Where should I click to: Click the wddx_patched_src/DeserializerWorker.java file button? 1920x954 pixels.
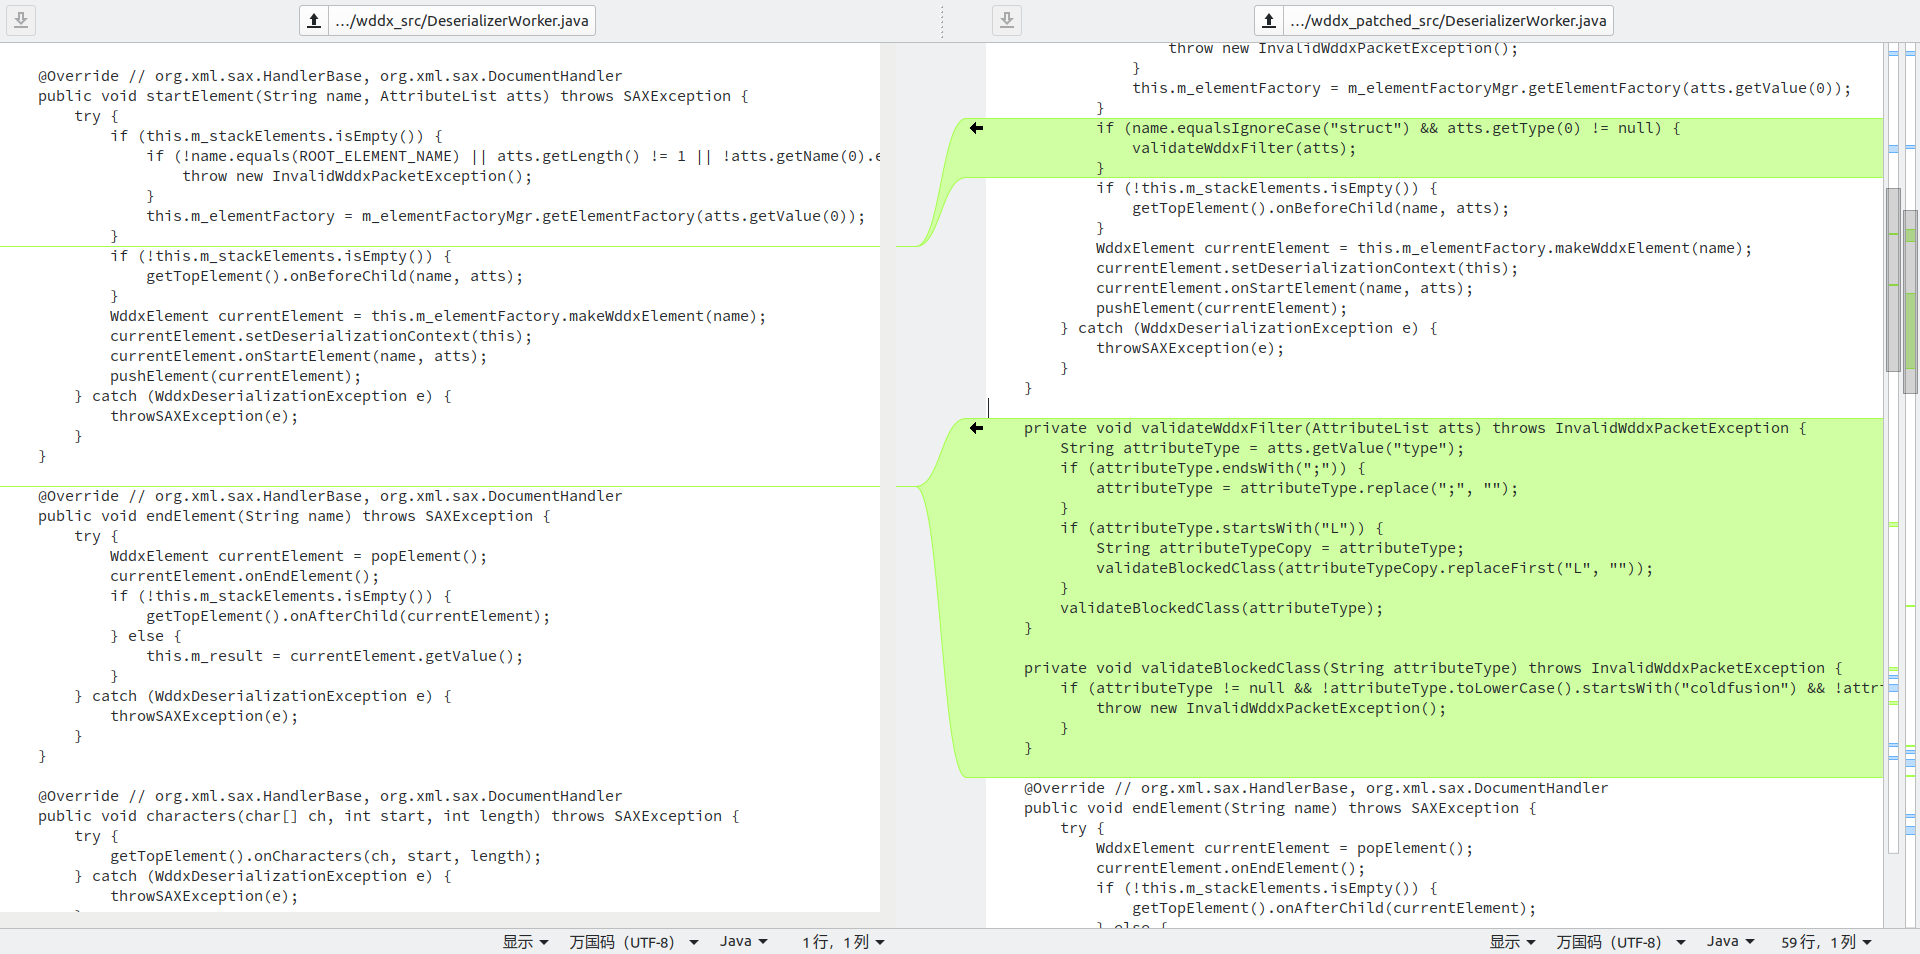point(1447,20)
